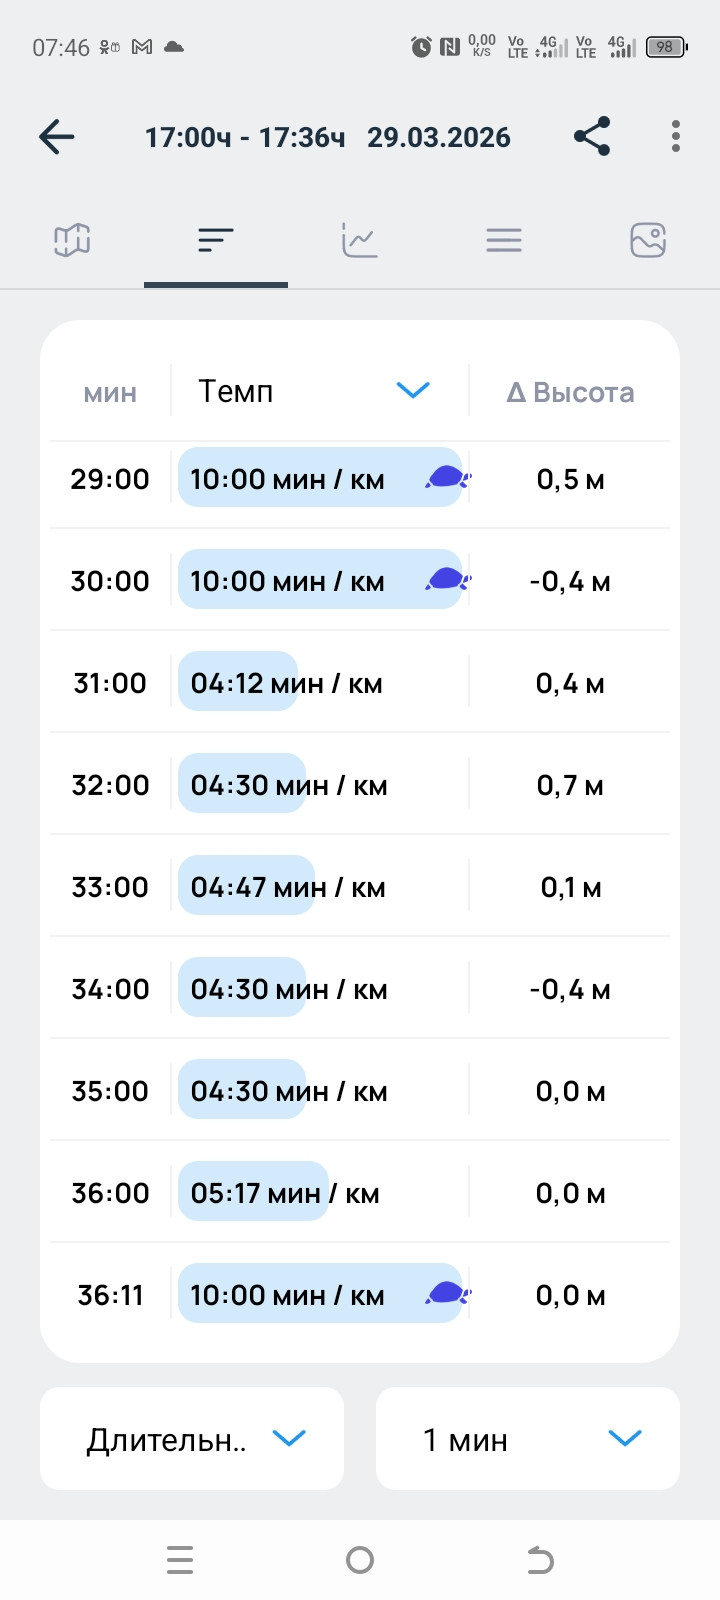The height and width of the screenshot is (1600, 720).
Task: Open the photos gallery tab
Action: [x=648, y=240]
